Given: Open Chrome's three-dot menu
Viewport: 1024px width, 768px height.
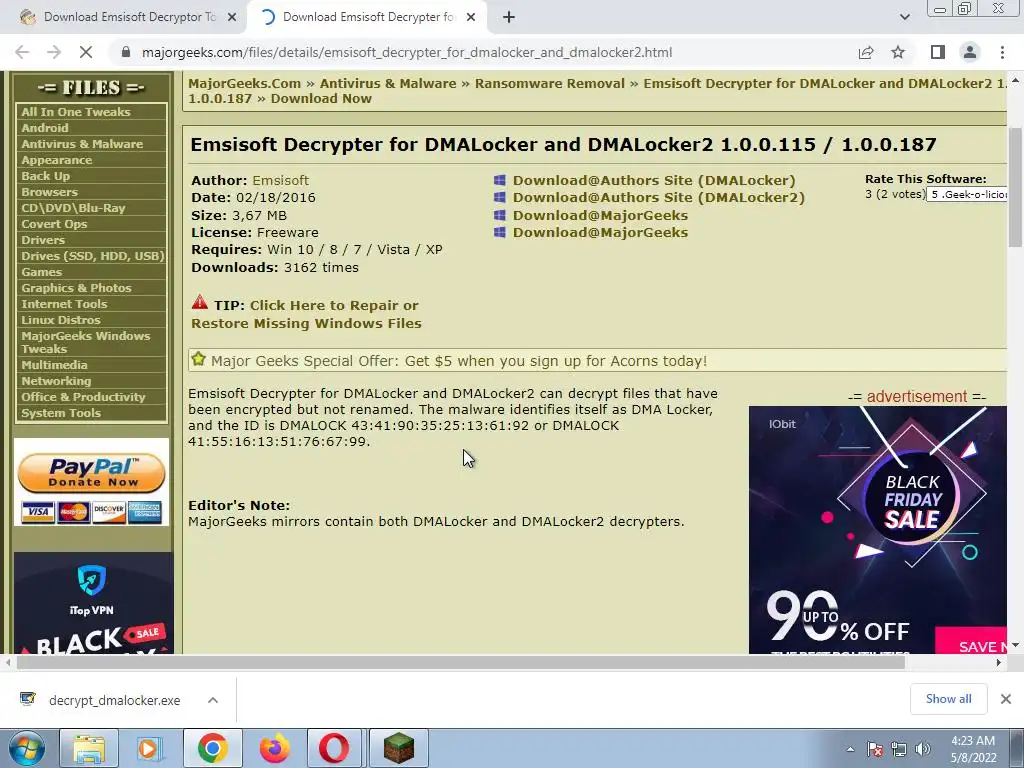Looking at the screenshot, I should pyautogui.click(x=1002, y=52).
